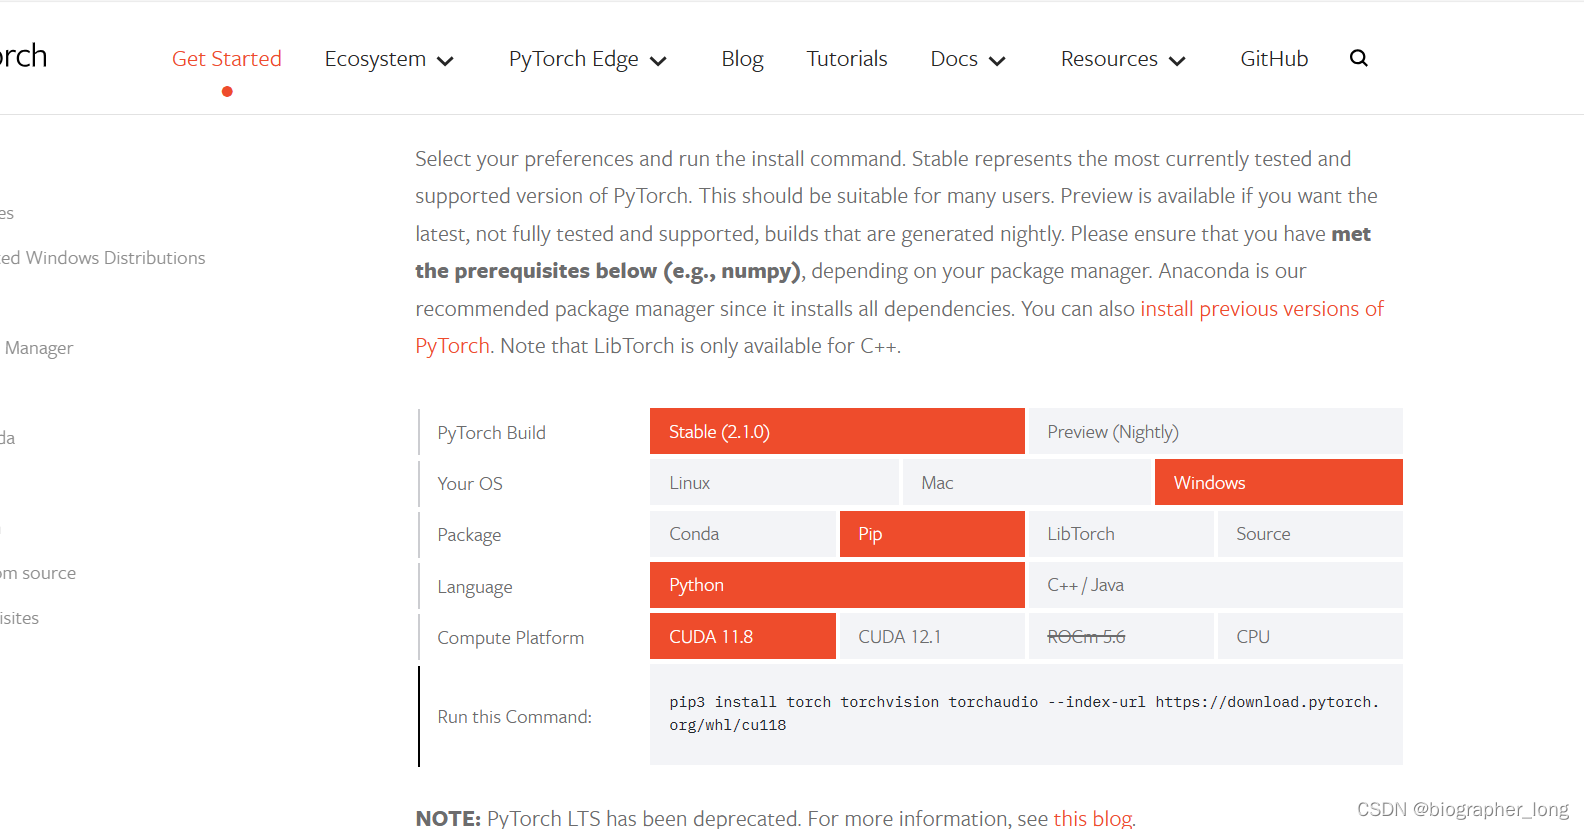Click the 'PyTorch Build' row label

click(491, 433)
